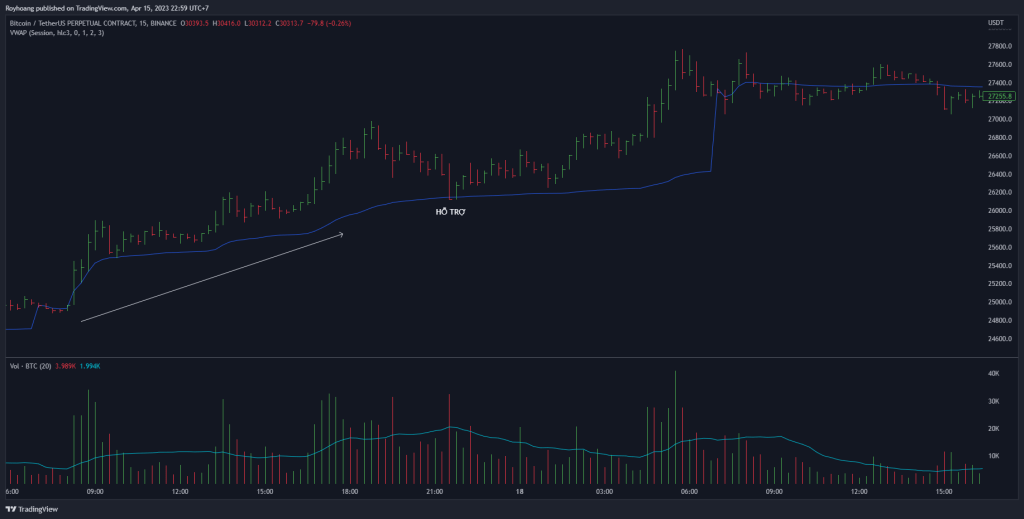Select the VWAP indicator legend
The width and height of the screenshot is (1024, 519).
(x=56, y=33)
